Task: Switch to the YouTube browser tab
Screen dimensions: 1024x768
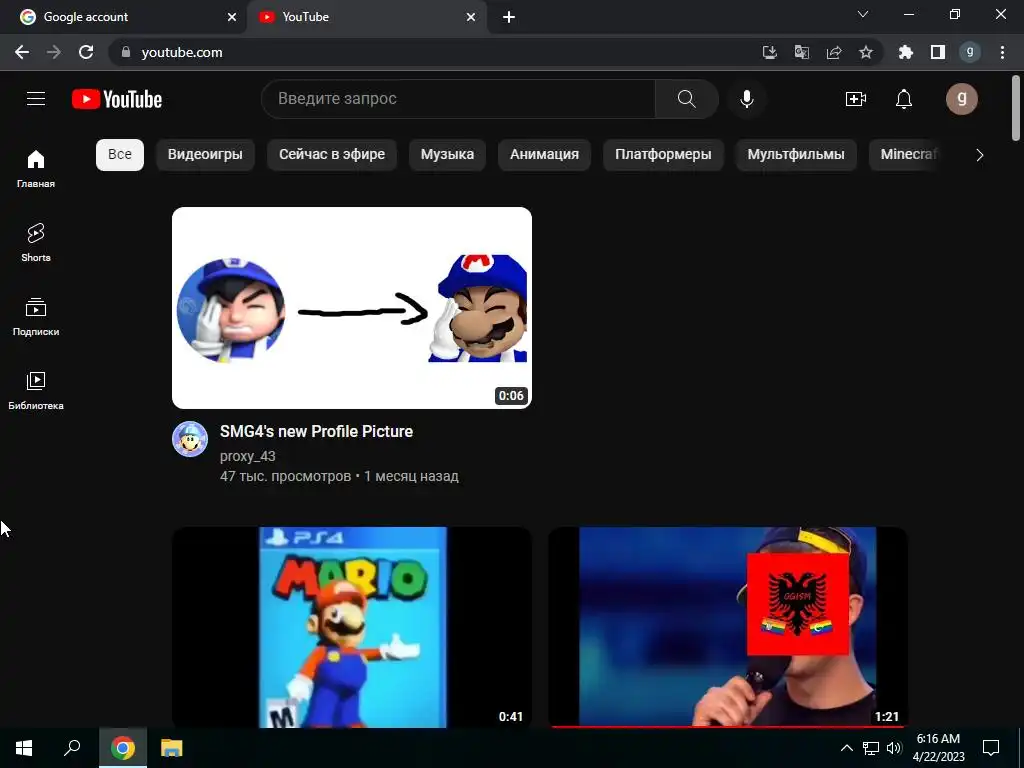Action: [x=366, y=17]
